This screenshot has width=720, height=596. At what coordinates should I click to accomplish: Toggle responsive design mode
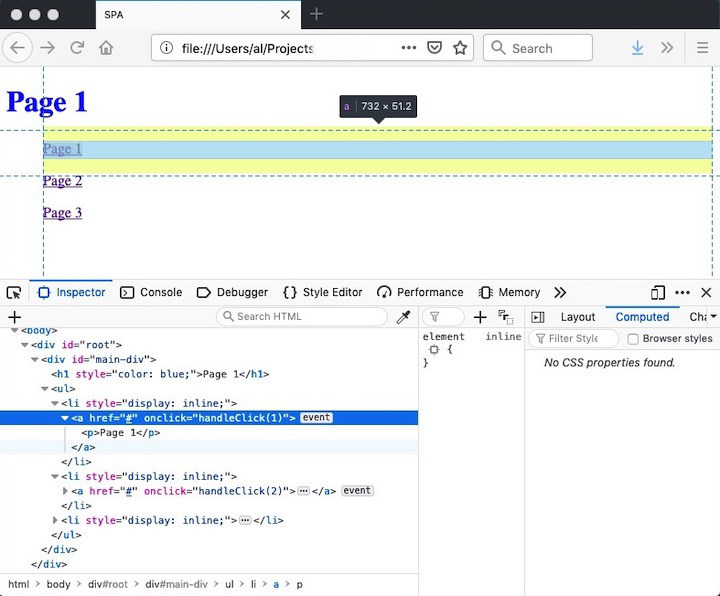coord(658,292)
